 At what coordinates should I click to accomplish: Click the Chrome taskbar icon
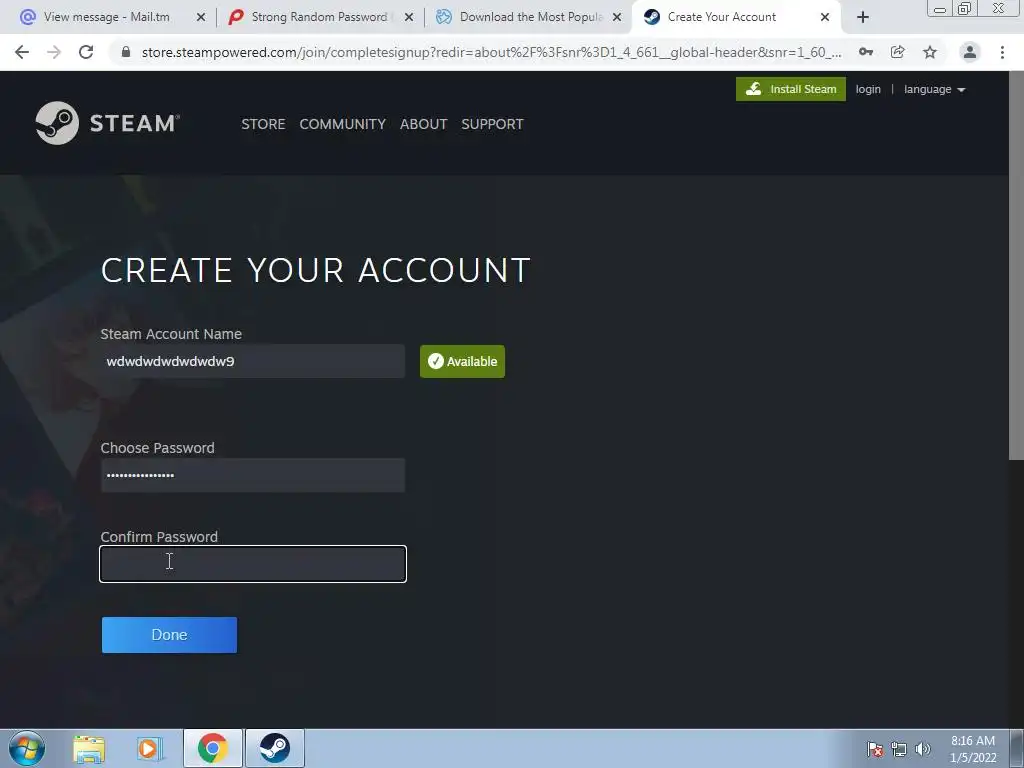click(x=213, y=748)
